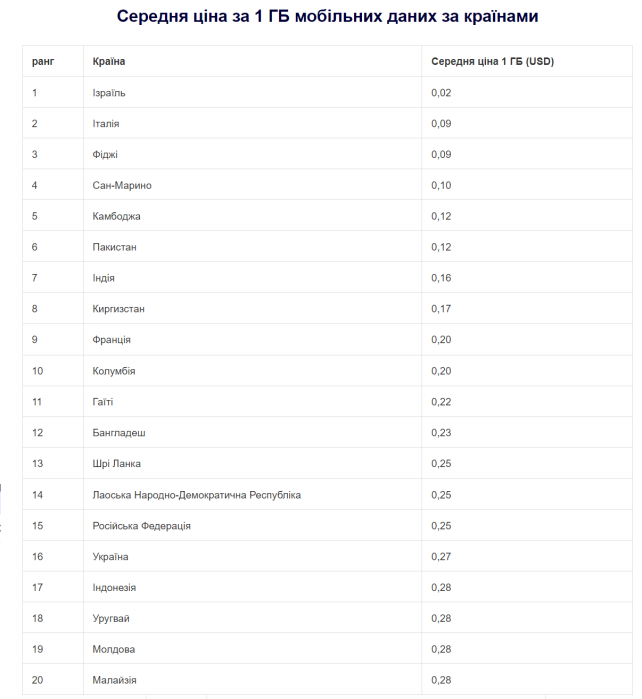This screenshot has width=642, height=699.
Task: Select the Сан-Марино table cell
Action: (122, 186)
